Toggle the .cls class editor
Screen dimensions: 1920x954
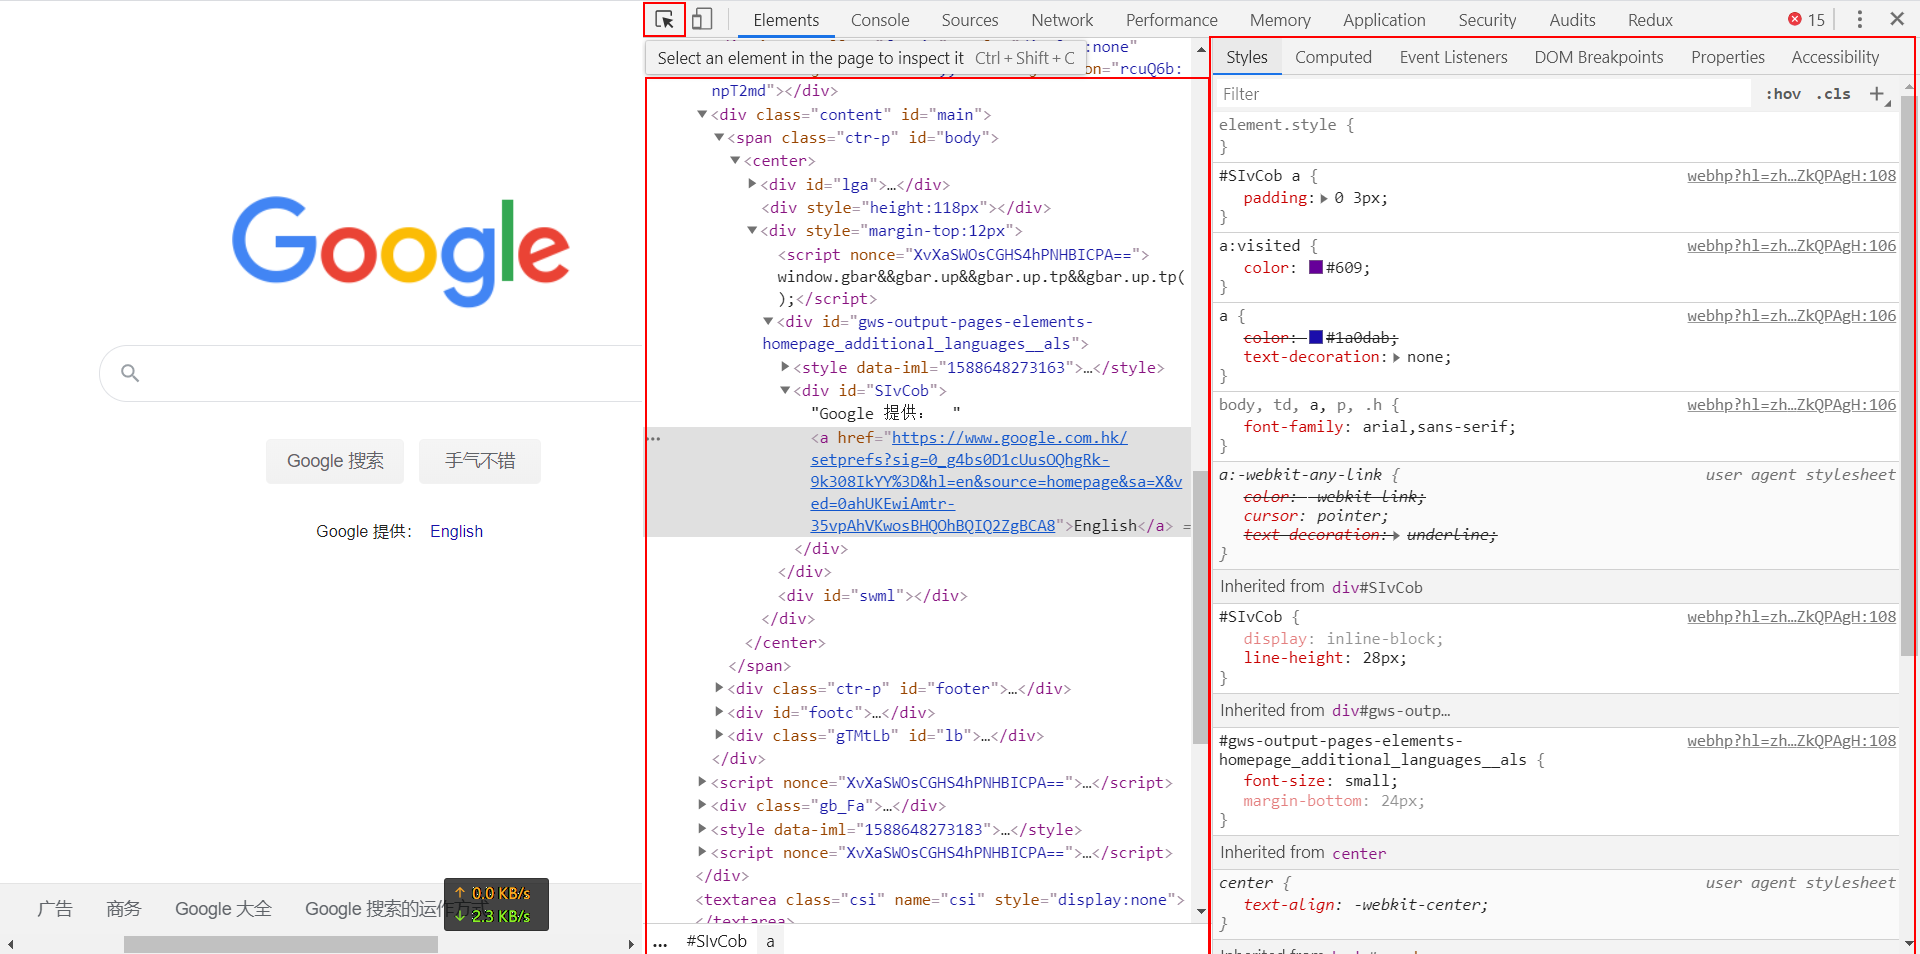click(x=1833, y=94)
